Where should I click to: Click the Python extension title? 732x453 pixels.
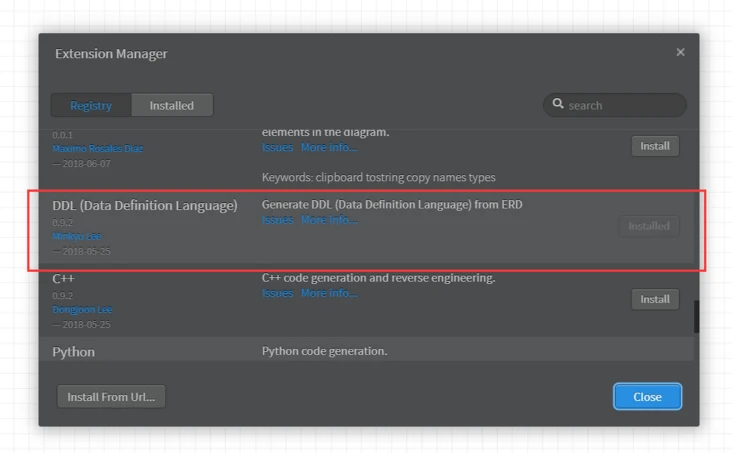click(x=73, y=352)
